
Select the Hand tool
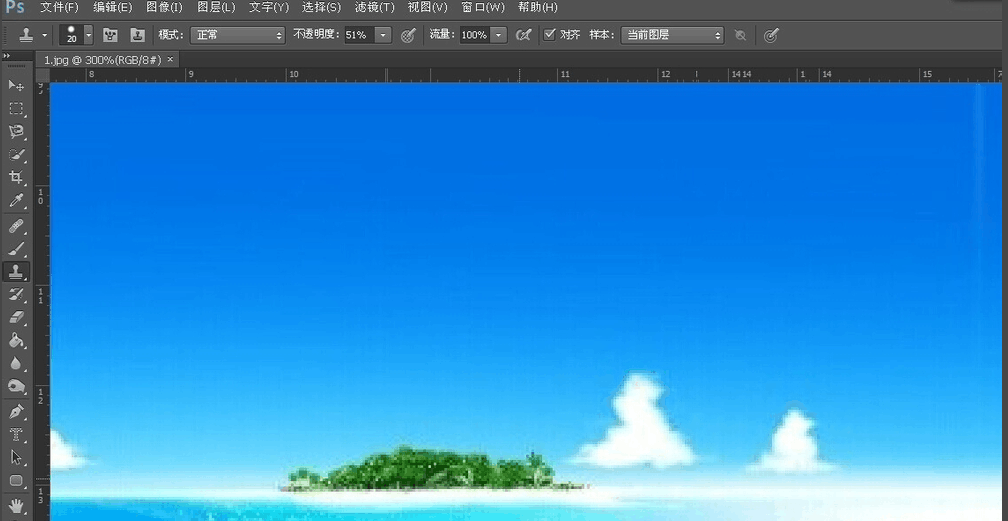[16, 505]
